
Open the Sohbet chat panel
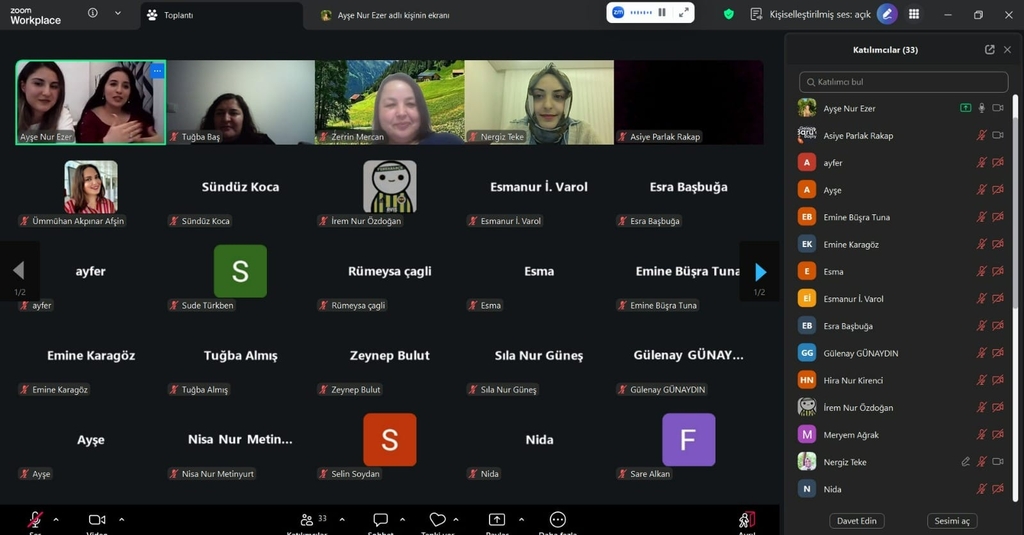(380, 520)
